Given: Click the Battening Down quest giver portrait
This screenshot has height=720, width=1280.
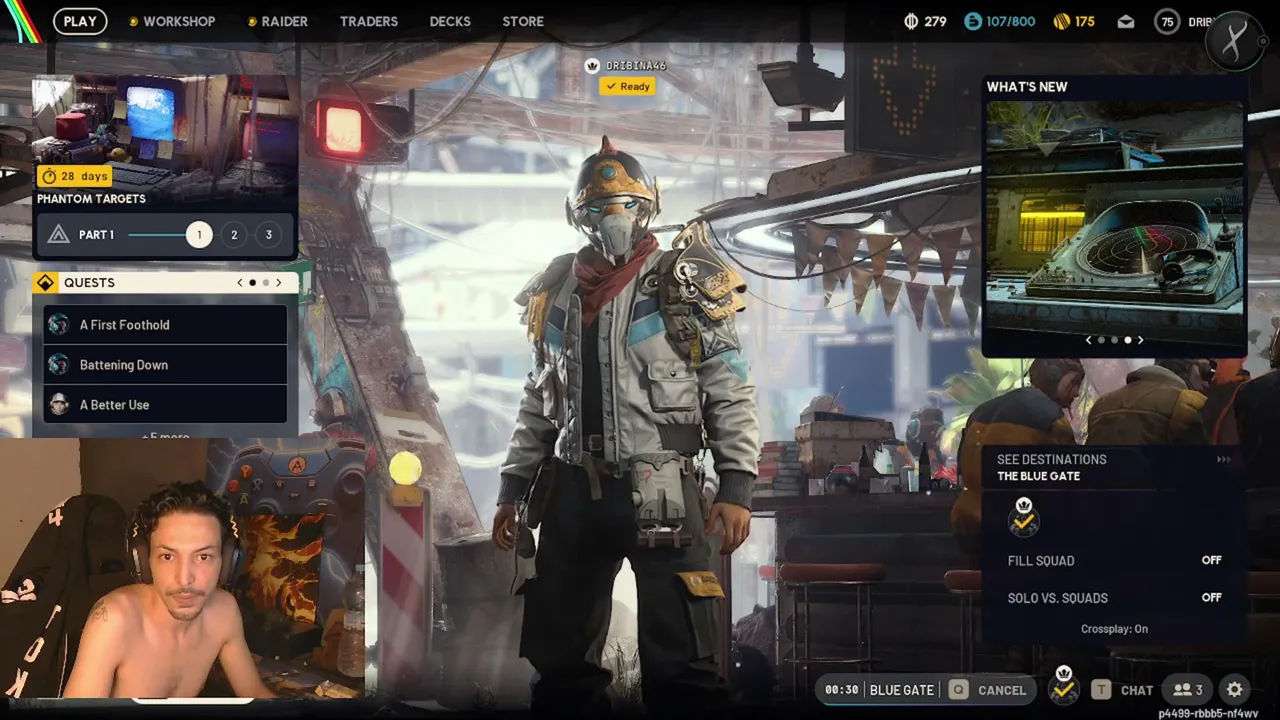Looking at the screenshot, I should 59,365.
